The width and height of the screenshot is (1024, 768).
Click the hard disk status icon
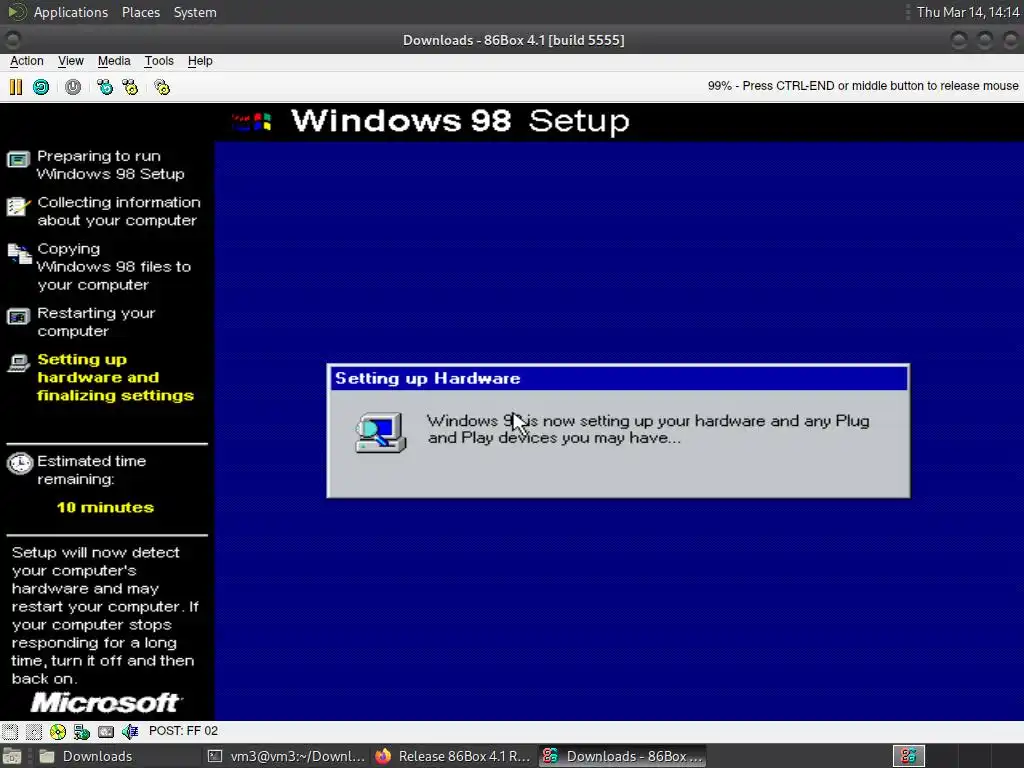pos(106,731)
